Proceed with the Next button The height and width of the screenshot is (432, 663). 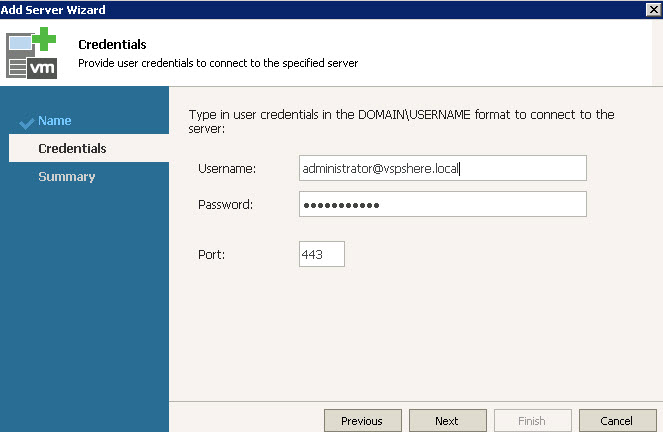[x=446, y=421]
